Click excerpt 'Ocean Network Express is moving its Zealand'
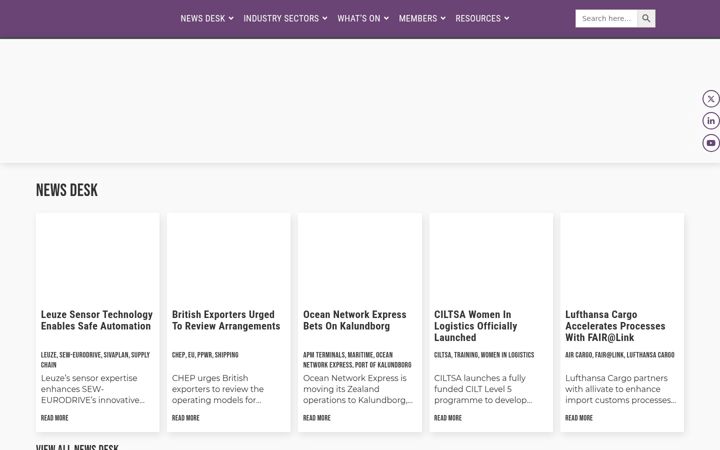The image size is (720, 450). pos(358,389)
